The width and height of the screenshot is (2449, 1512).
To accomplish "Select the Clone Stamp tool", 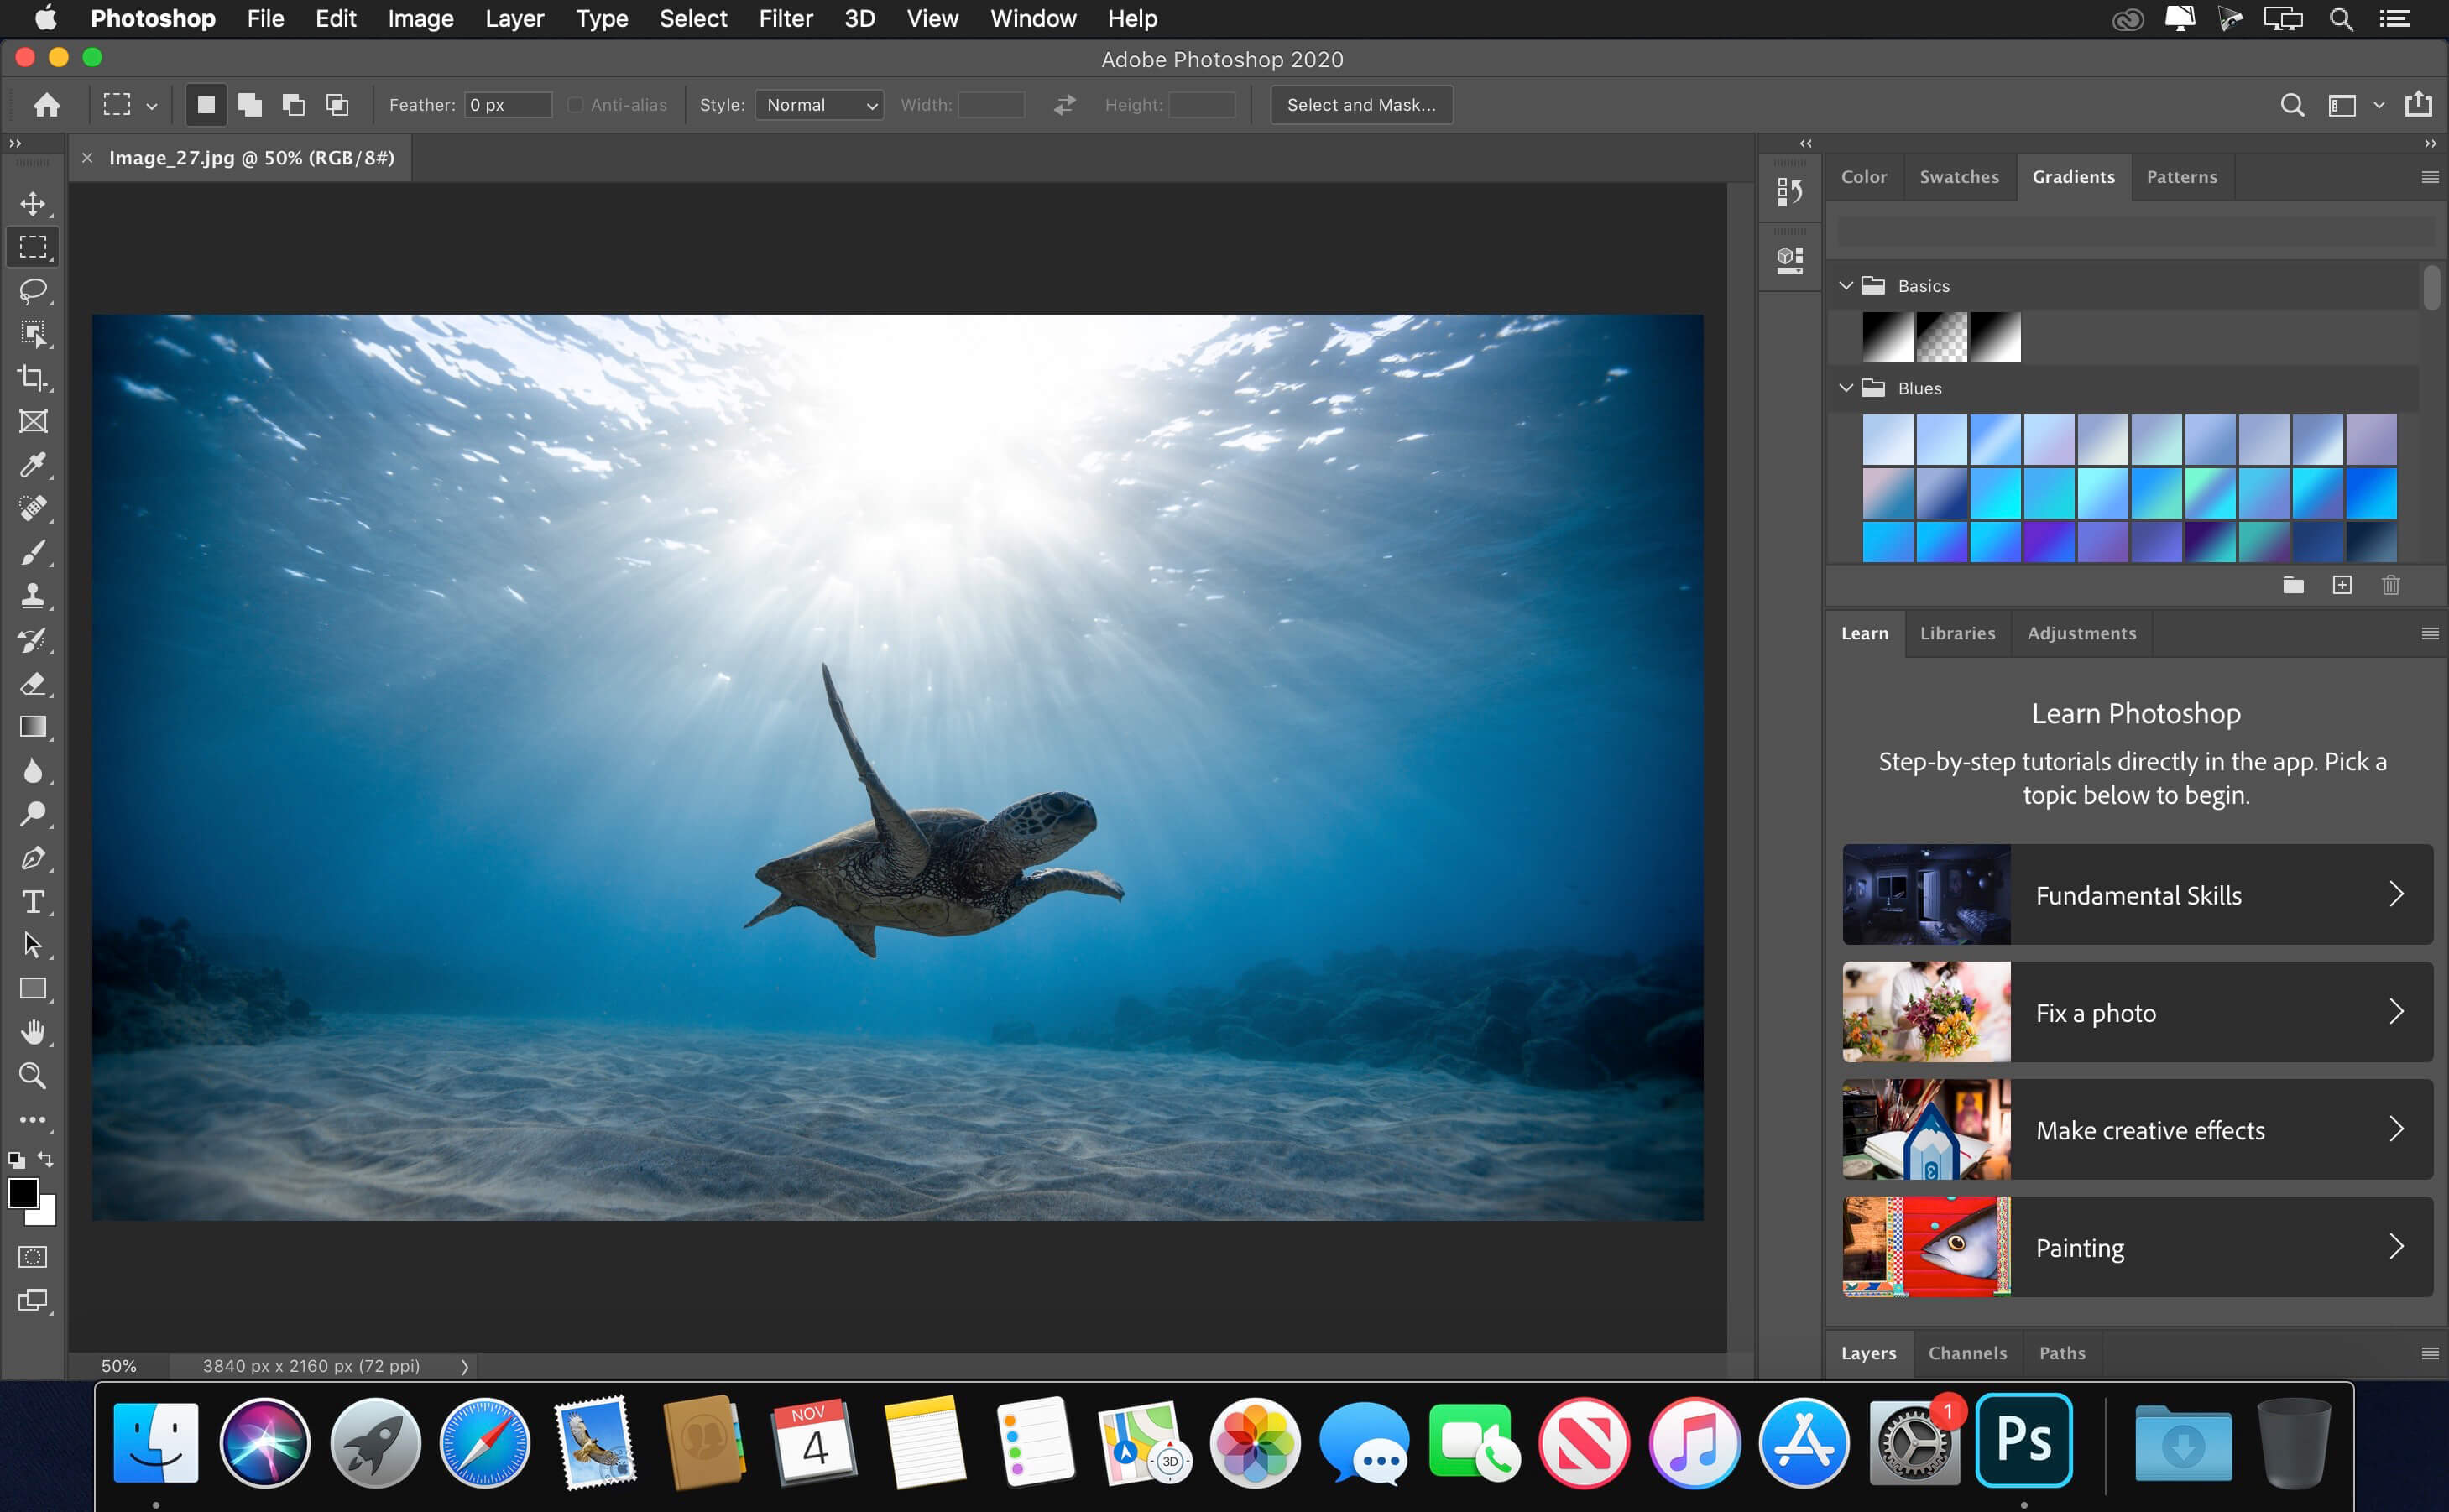I will (34, 596).
